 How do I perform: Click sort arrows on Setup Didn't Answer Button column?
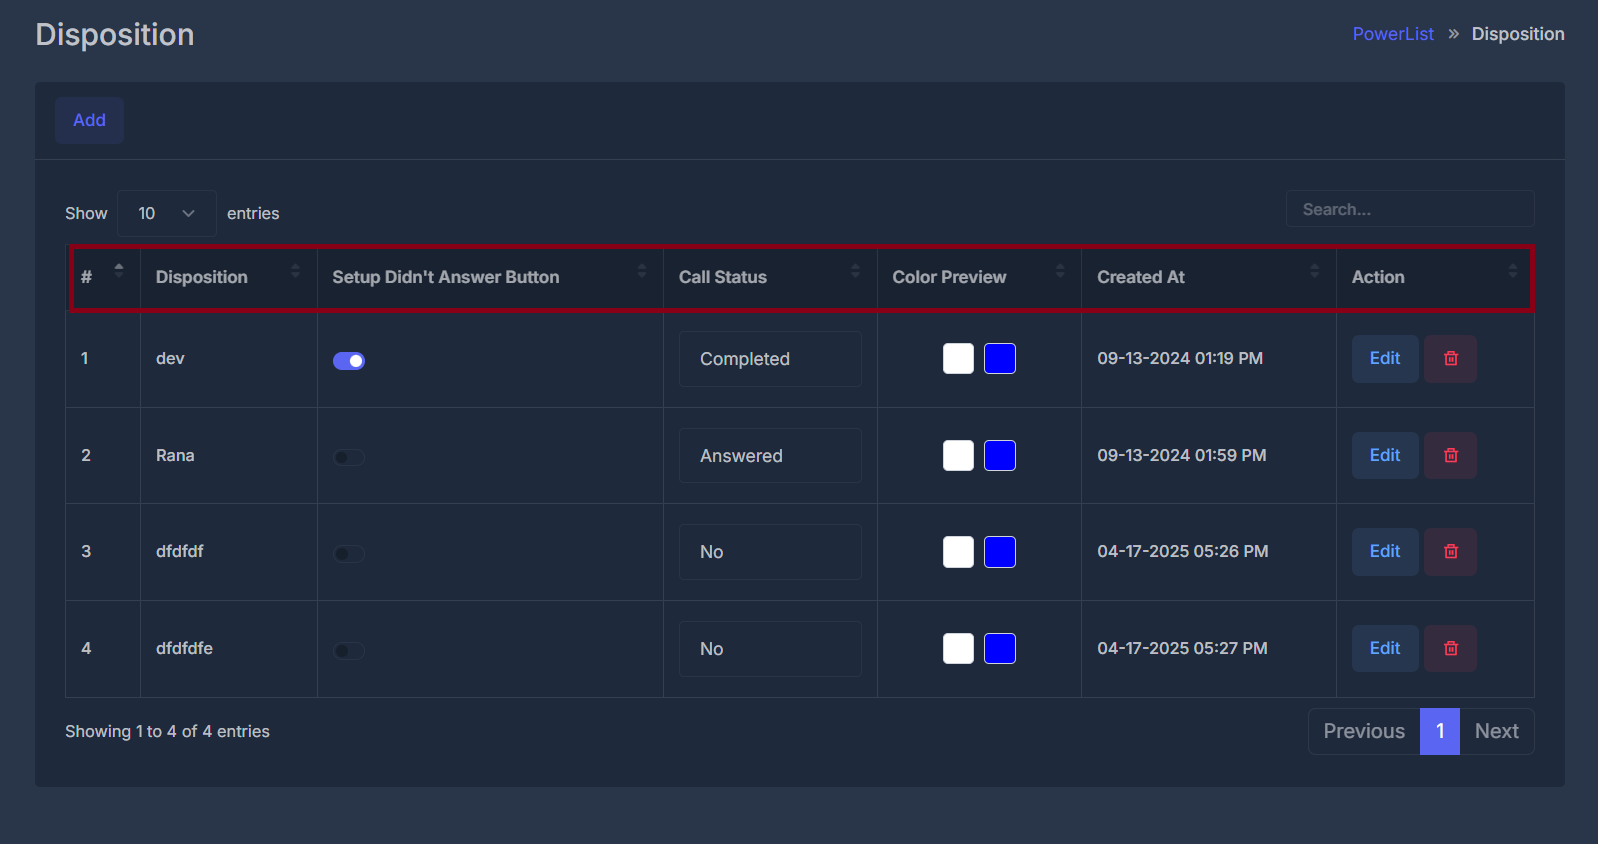(x=642, y=270)
